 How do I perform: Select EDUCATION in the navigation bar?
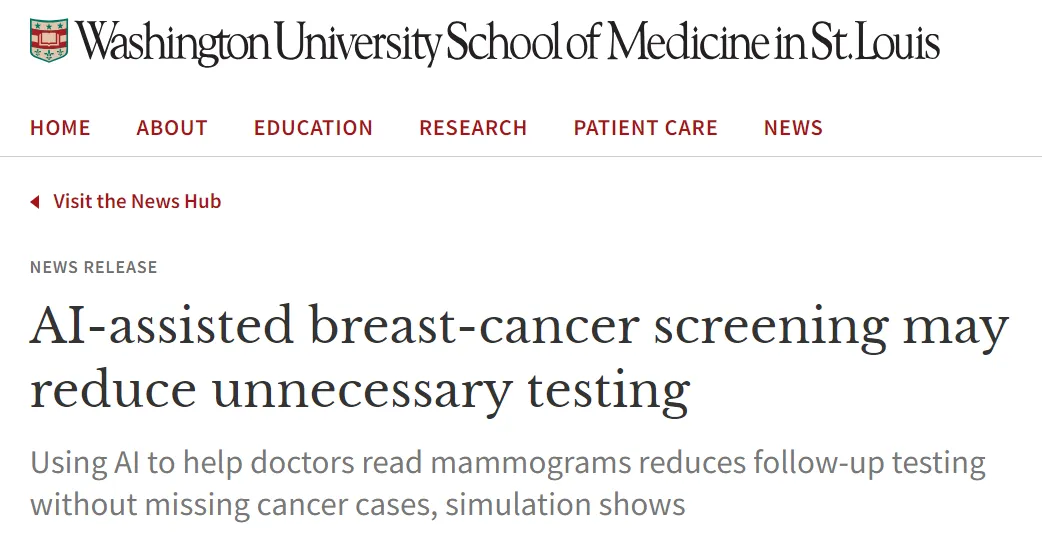pos(314,128)
